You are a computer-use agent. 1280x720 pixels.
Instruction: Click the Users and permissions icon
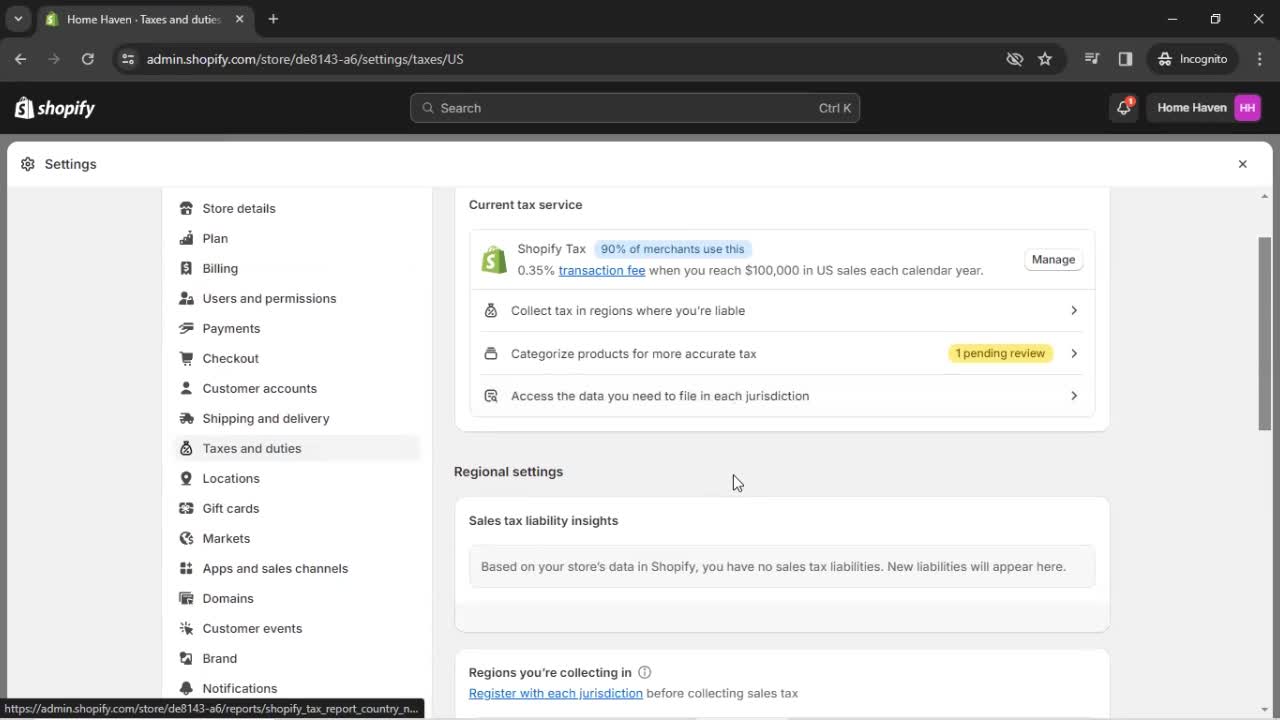click(x=186, y=298)
